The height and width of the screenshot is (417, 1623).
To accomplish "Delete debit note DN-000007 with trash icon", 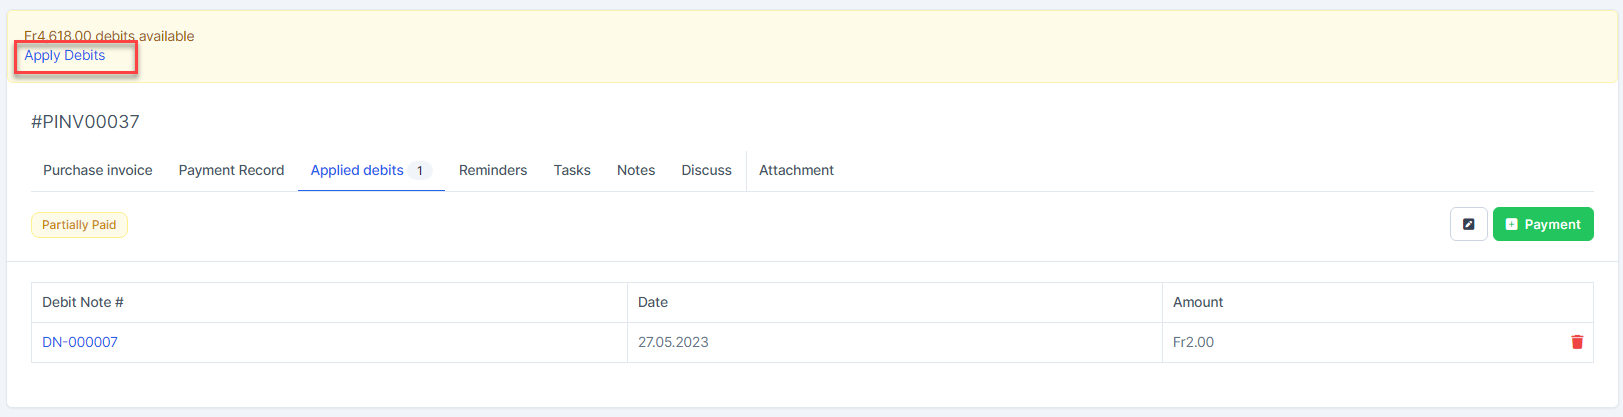I will click(x=1577, y=342).
